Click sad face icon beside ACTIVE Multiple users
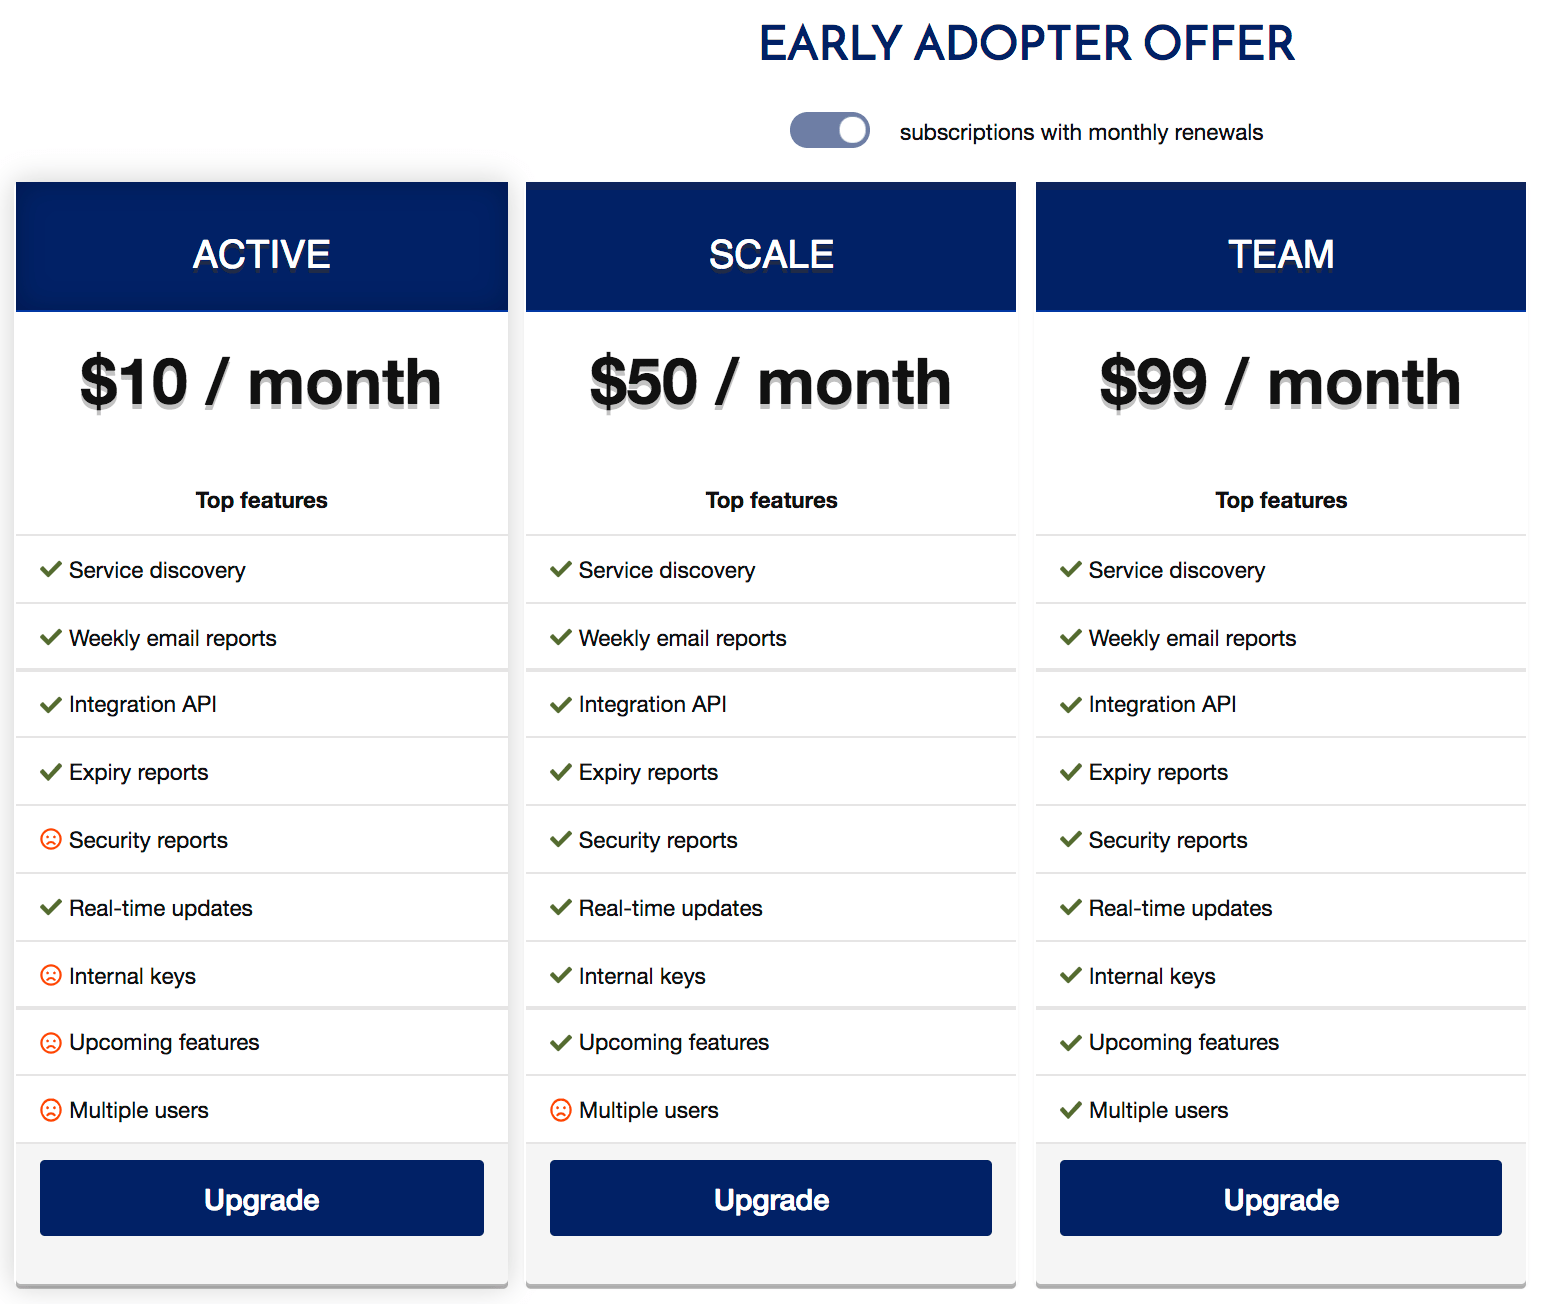The height and width of the screenshot is (1304, 1544). coord(51,1110)
